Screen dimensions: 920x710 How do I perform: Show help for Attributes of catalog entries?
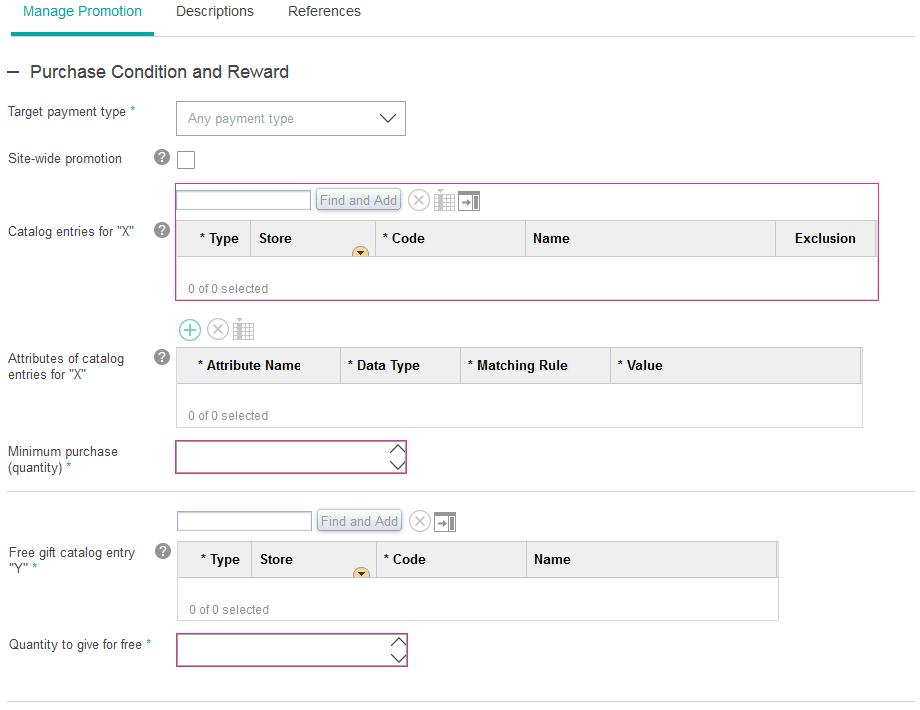162,357
